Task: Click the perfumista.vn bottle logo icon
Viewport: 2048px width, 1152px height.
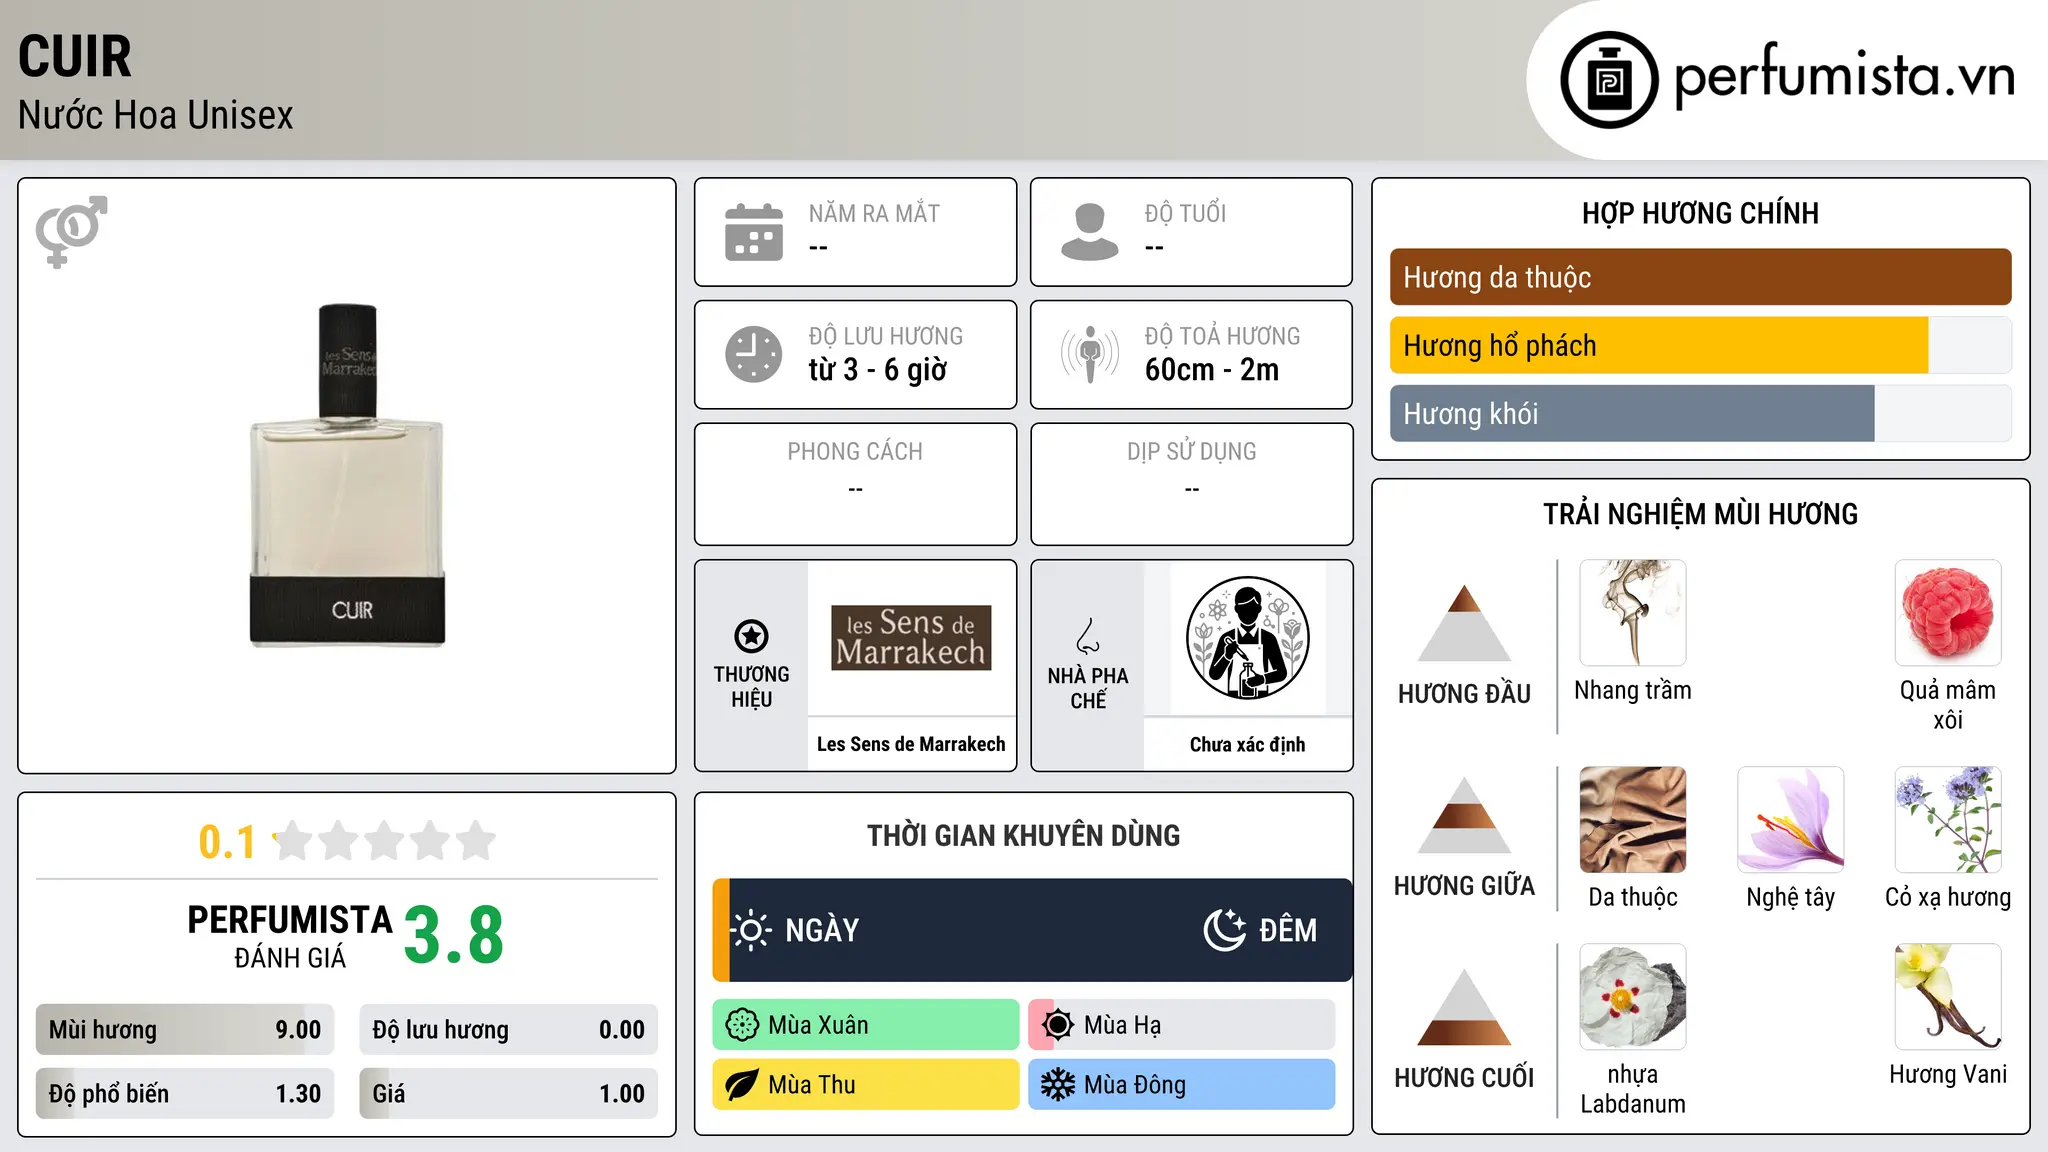Action: point(1609,80)
